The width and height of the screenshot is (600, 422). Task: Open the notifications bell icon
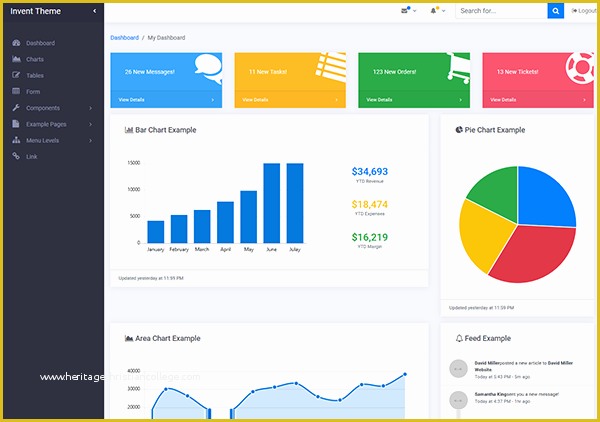[x=433, y=11]
